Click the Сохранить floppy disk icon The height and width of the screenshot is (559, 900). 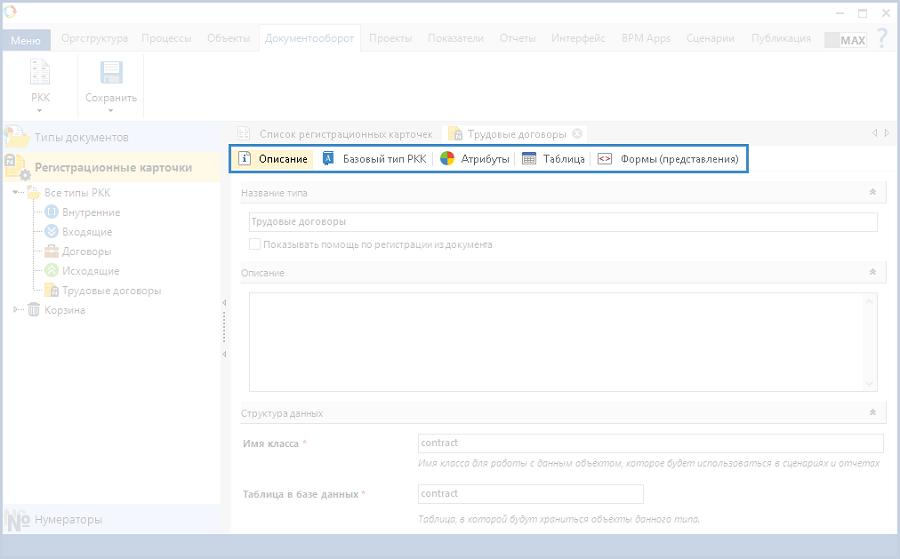(111, 73)
